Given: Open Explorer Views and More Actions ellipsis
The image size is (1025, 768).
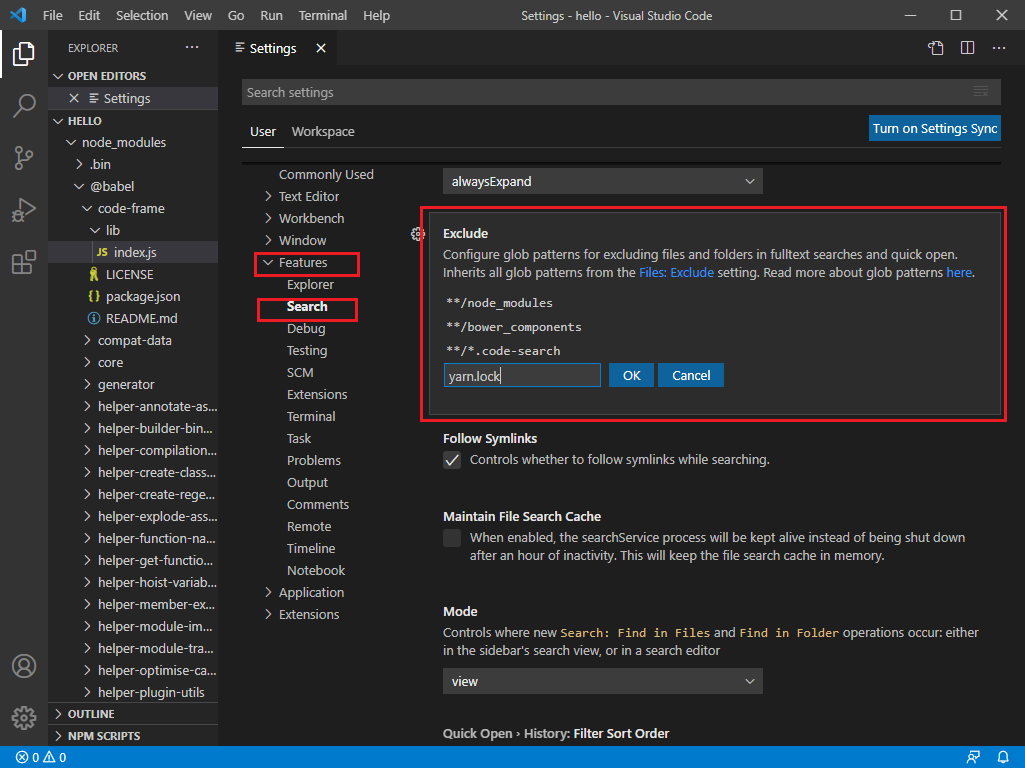Looking at the screenshot, I should tap(192, 47).
